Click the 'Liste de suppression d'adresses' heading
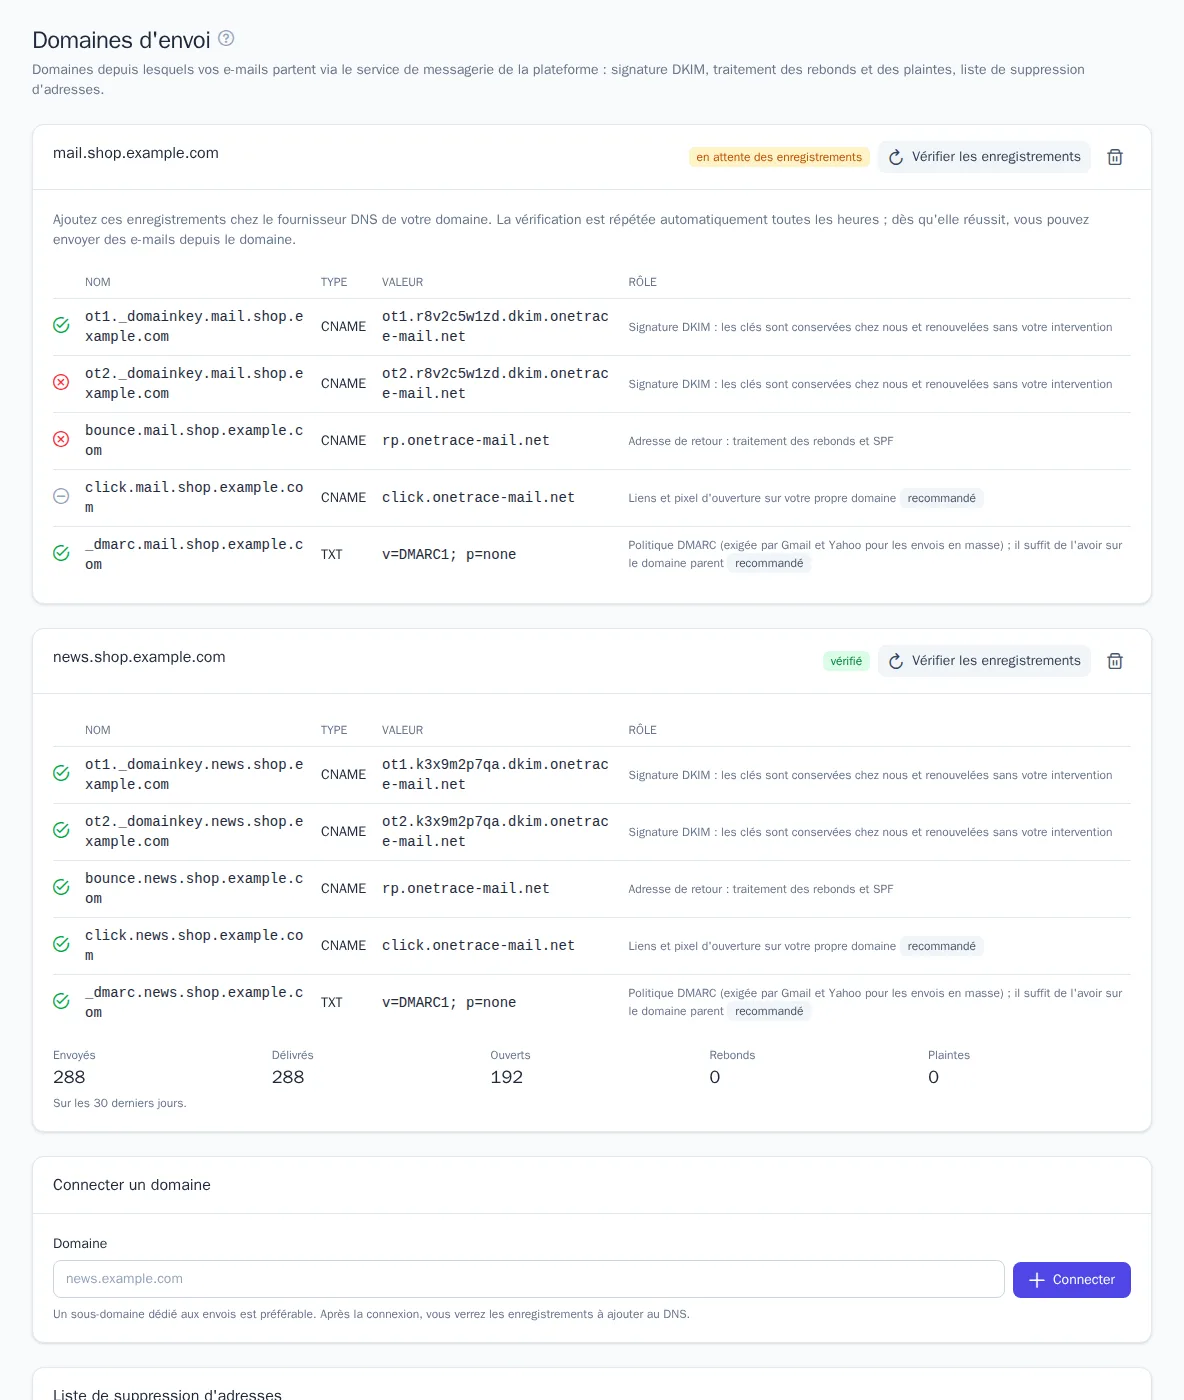The image size is (1184, 1400). tap(167, 1393)
